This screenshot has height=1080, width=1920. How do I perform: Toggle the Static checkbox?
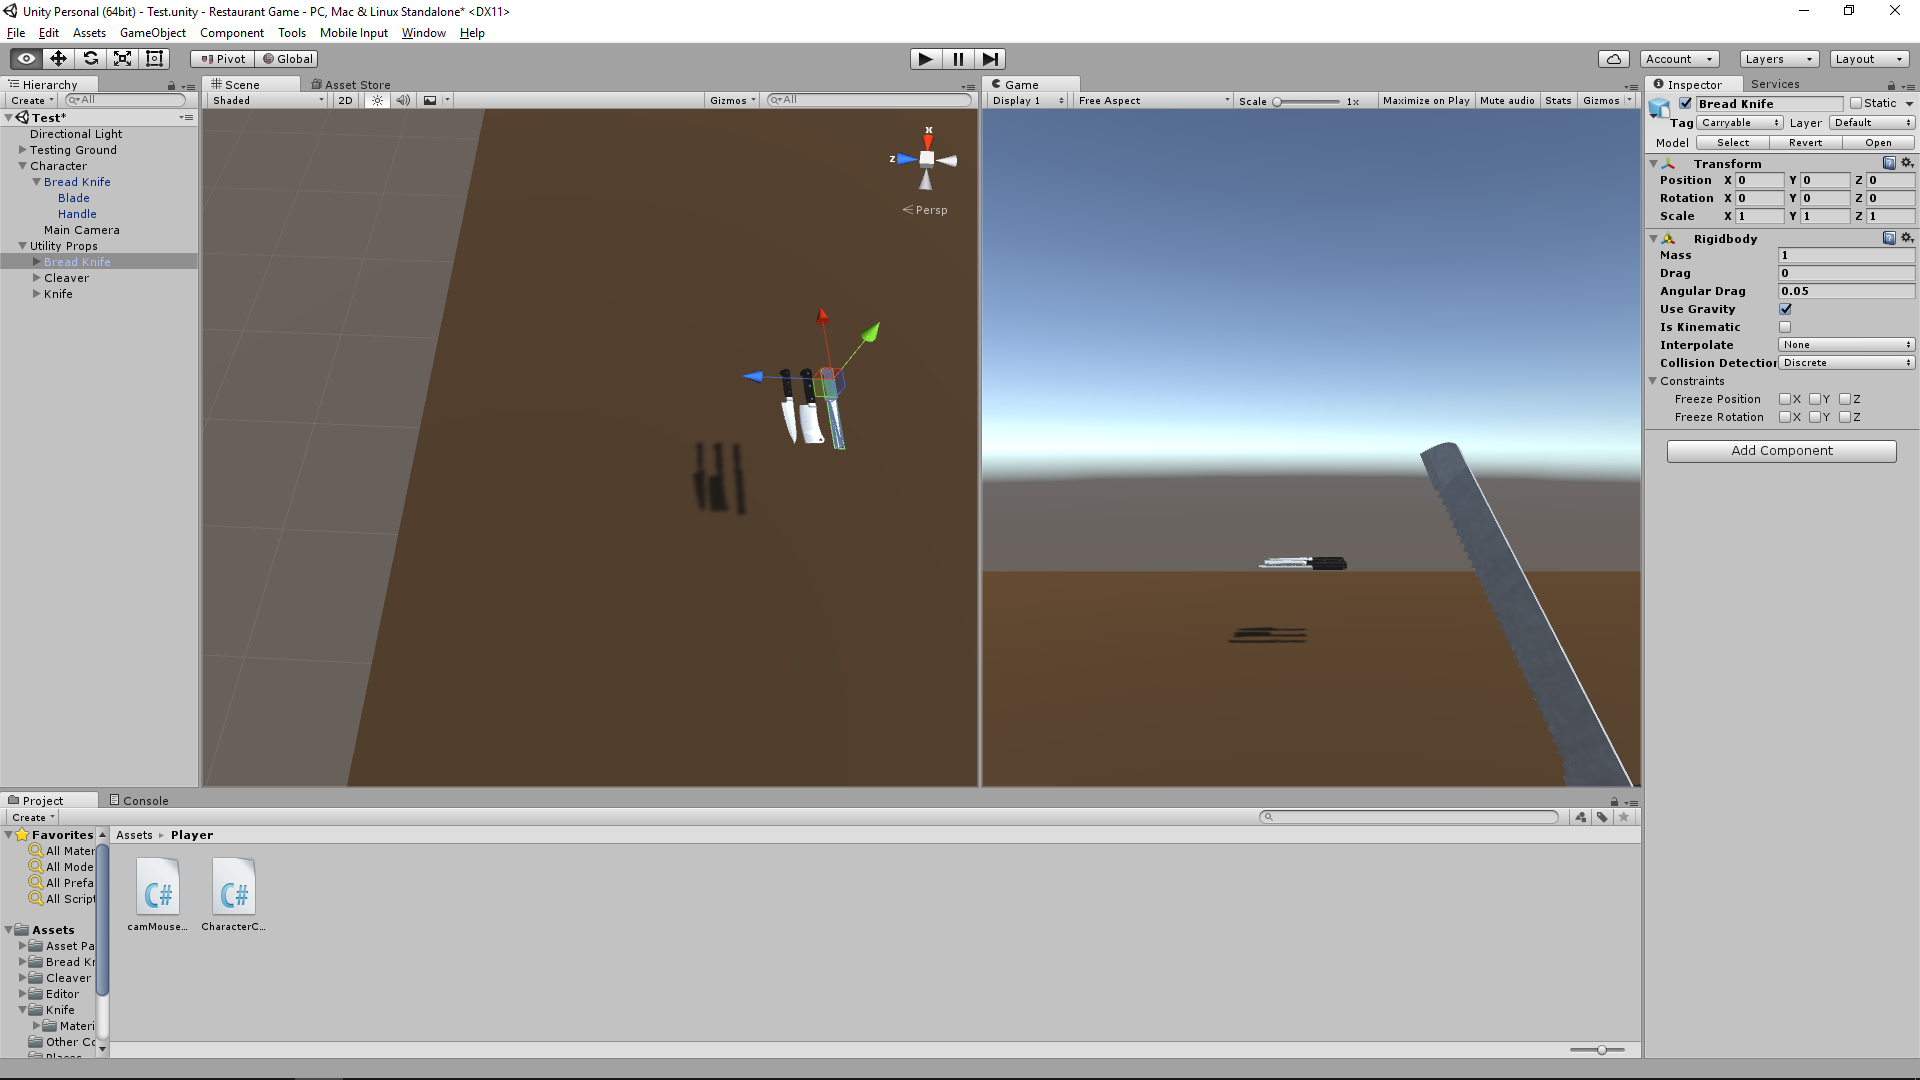pyautogui.click(x=1856, y=103)
